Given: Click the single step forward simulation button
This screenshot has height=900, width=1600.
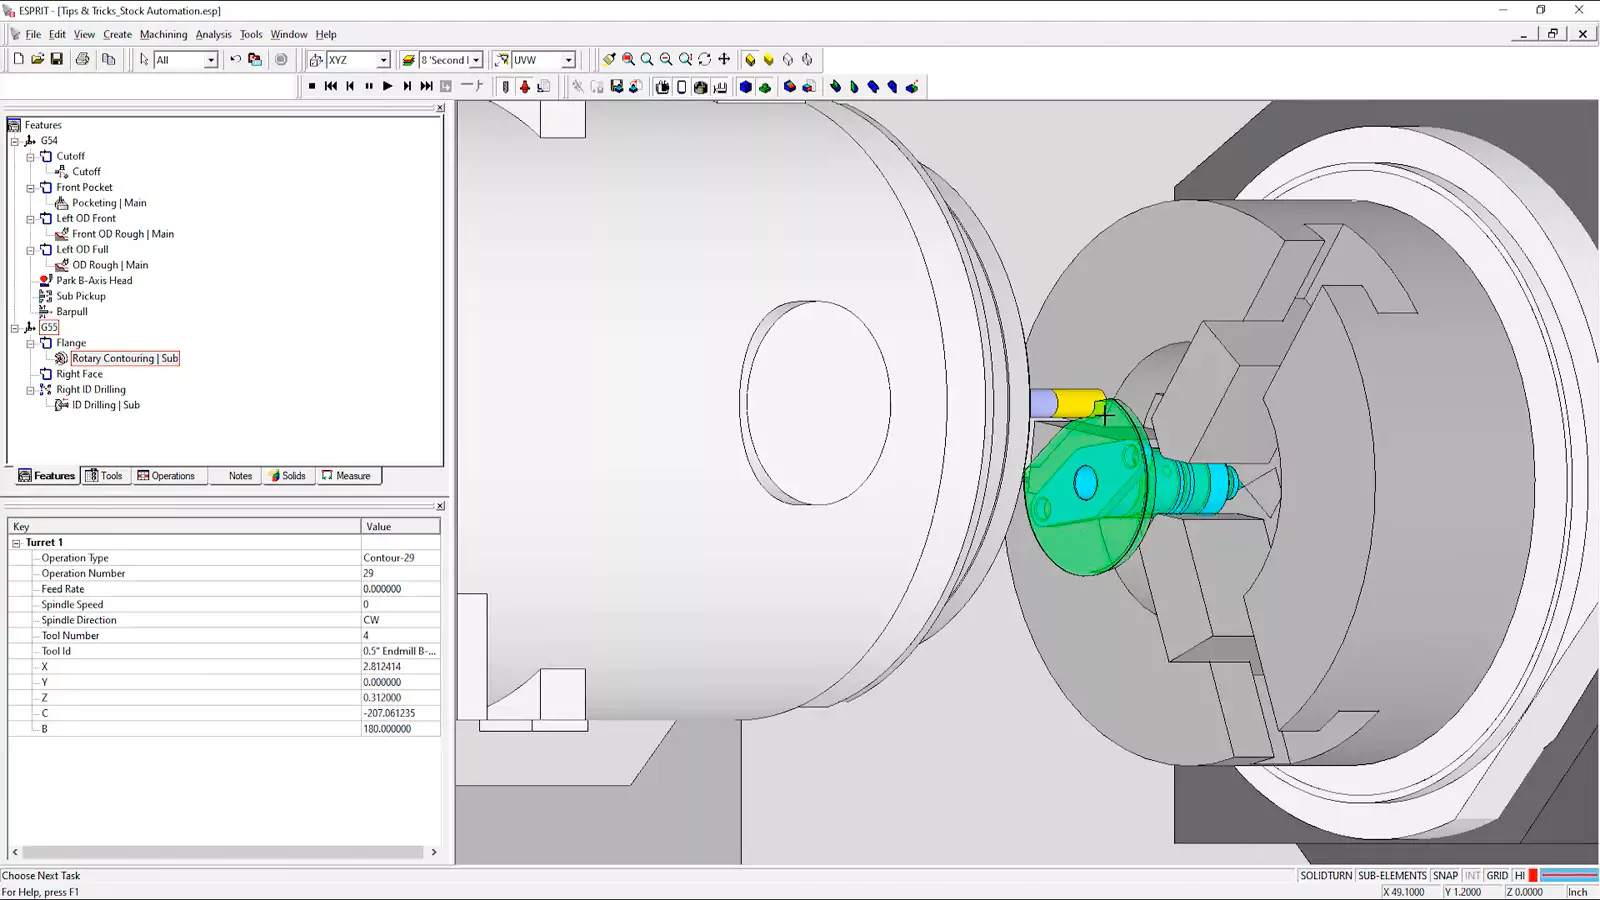Looking at the screenshot, I should pyautogui.click(x=407, y=87).
